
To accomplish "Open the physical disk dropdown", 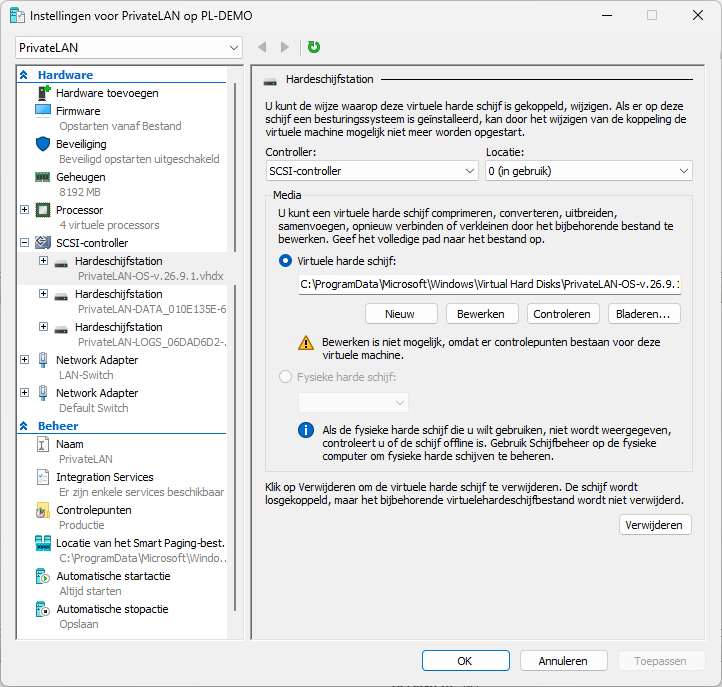I will [x=353, y=403].
